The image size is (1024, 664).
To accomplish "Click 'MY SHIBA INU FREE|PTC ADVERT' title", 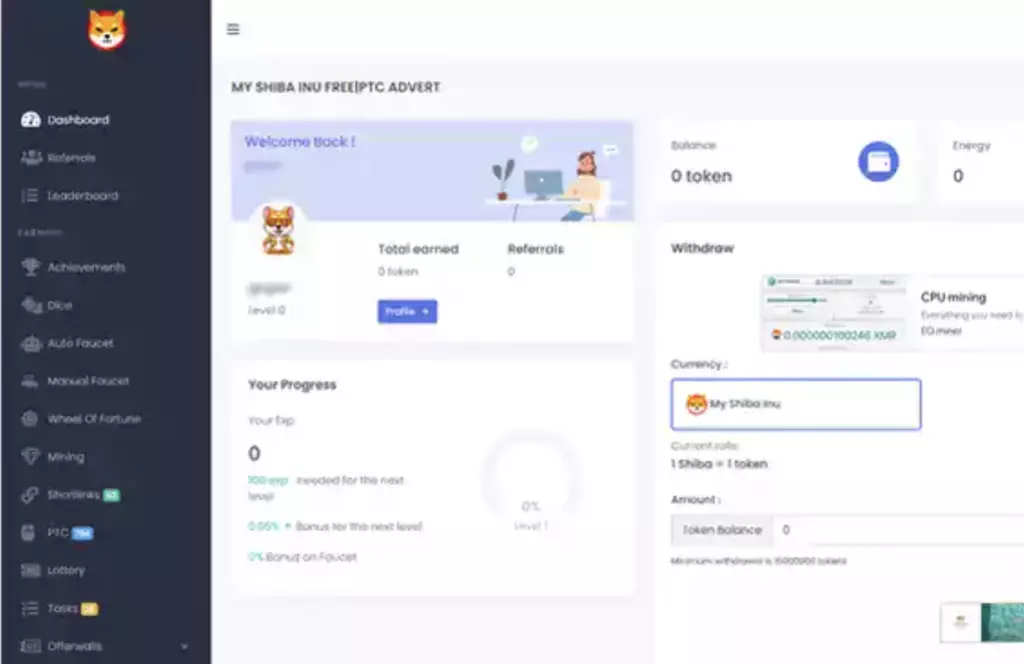I will (x=336, y=87).
